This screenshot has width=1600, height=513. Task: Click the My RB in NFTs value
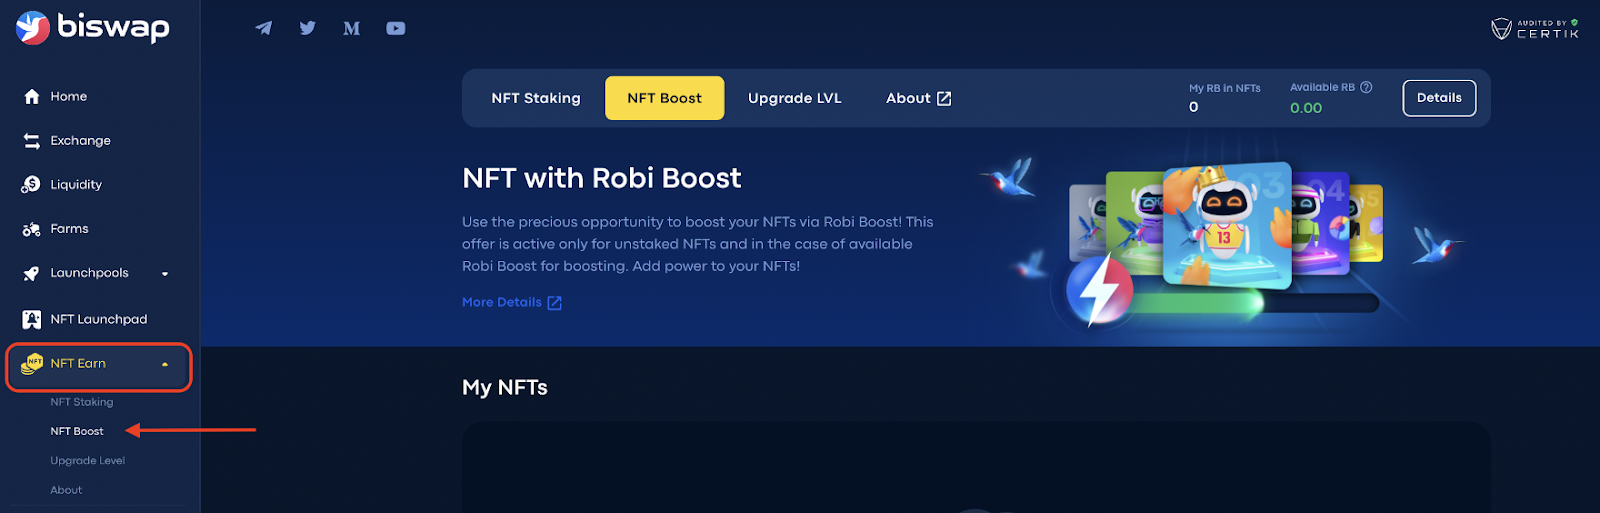tap(1194, 107)
